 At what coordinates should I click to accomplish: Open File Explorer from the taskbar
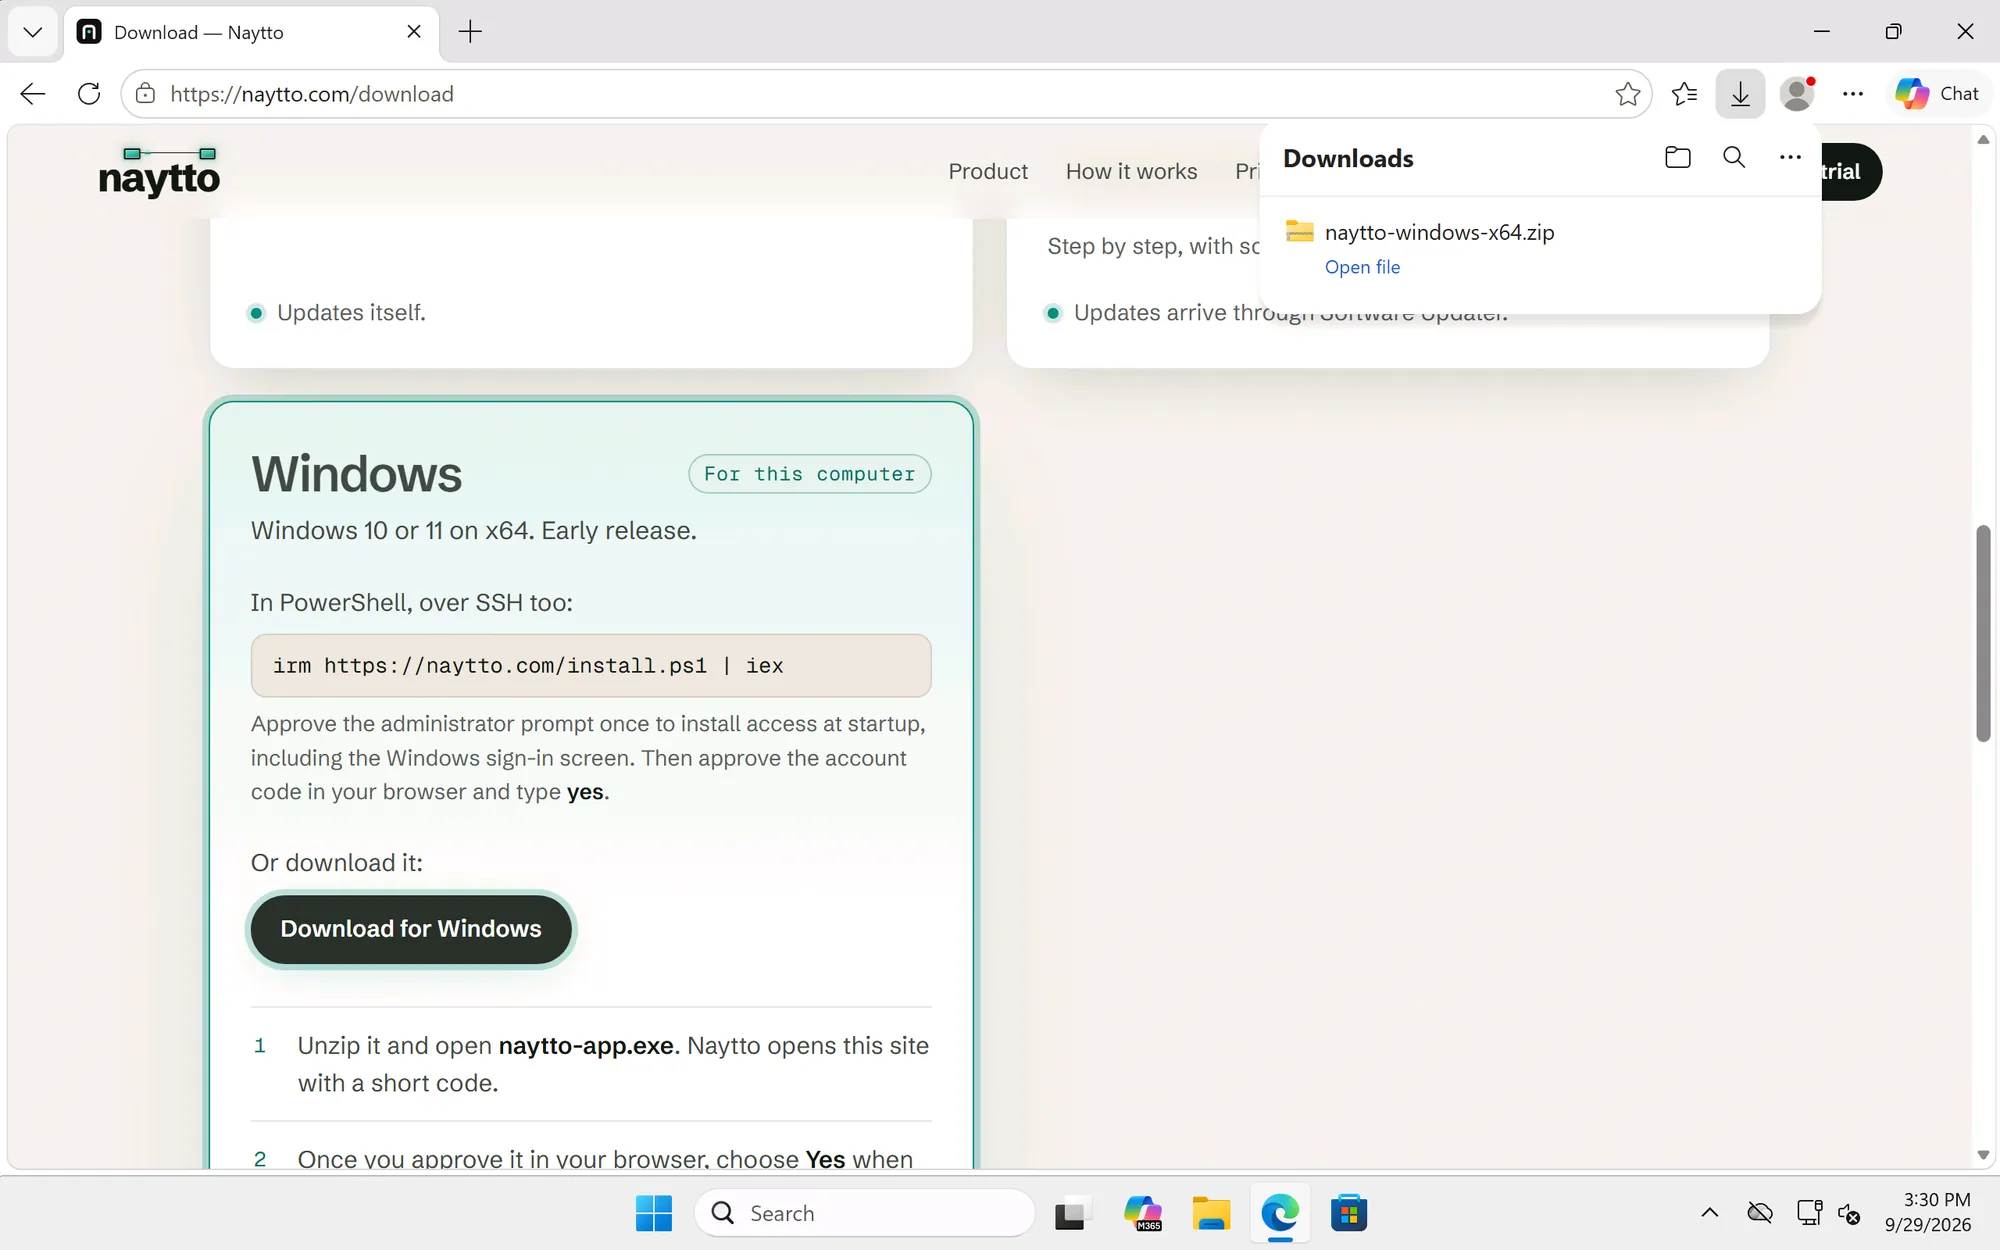tap(1211, 1213)
